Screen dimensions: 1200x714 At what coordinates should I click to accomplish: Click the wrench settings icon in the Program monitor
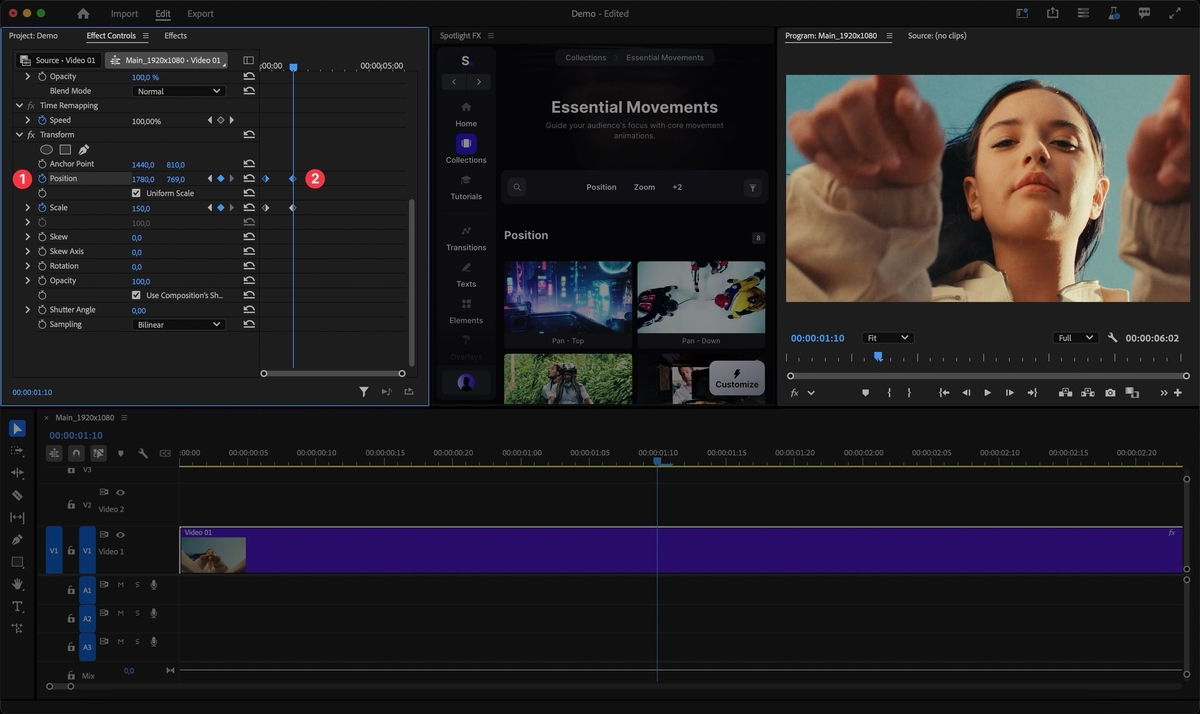1112,337
